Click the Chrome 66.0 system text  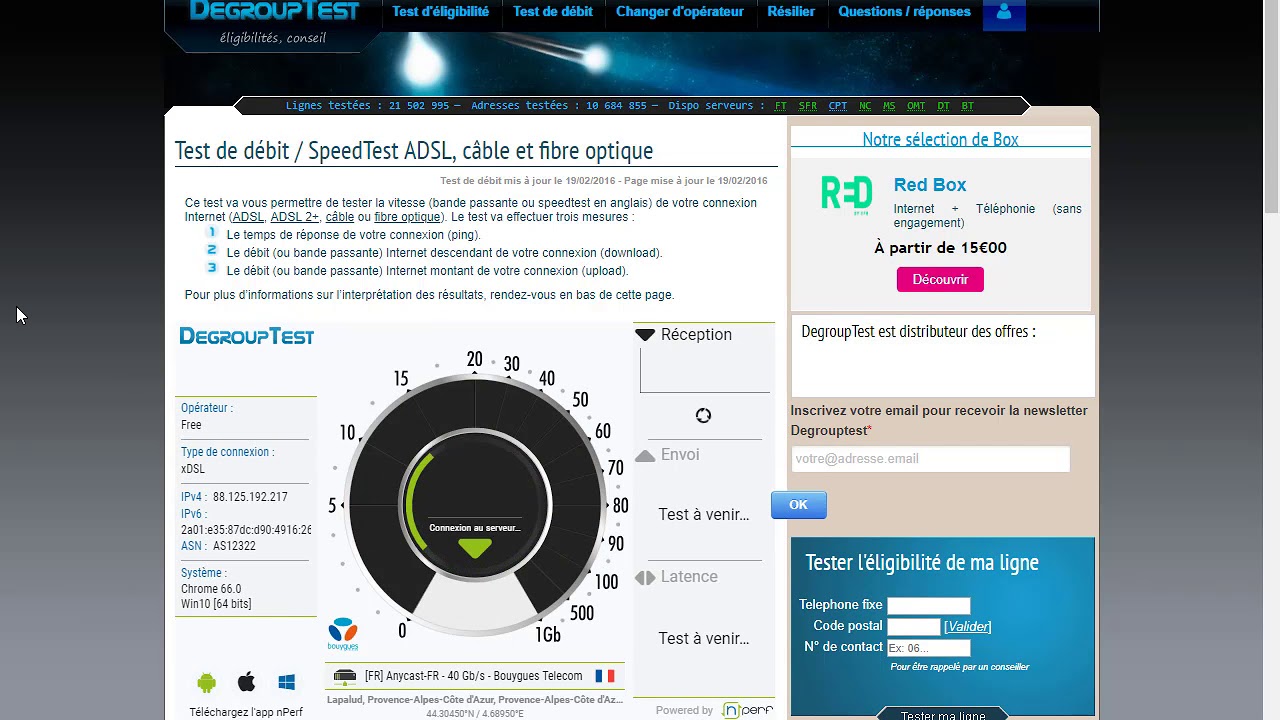click(x=211, y=589)
